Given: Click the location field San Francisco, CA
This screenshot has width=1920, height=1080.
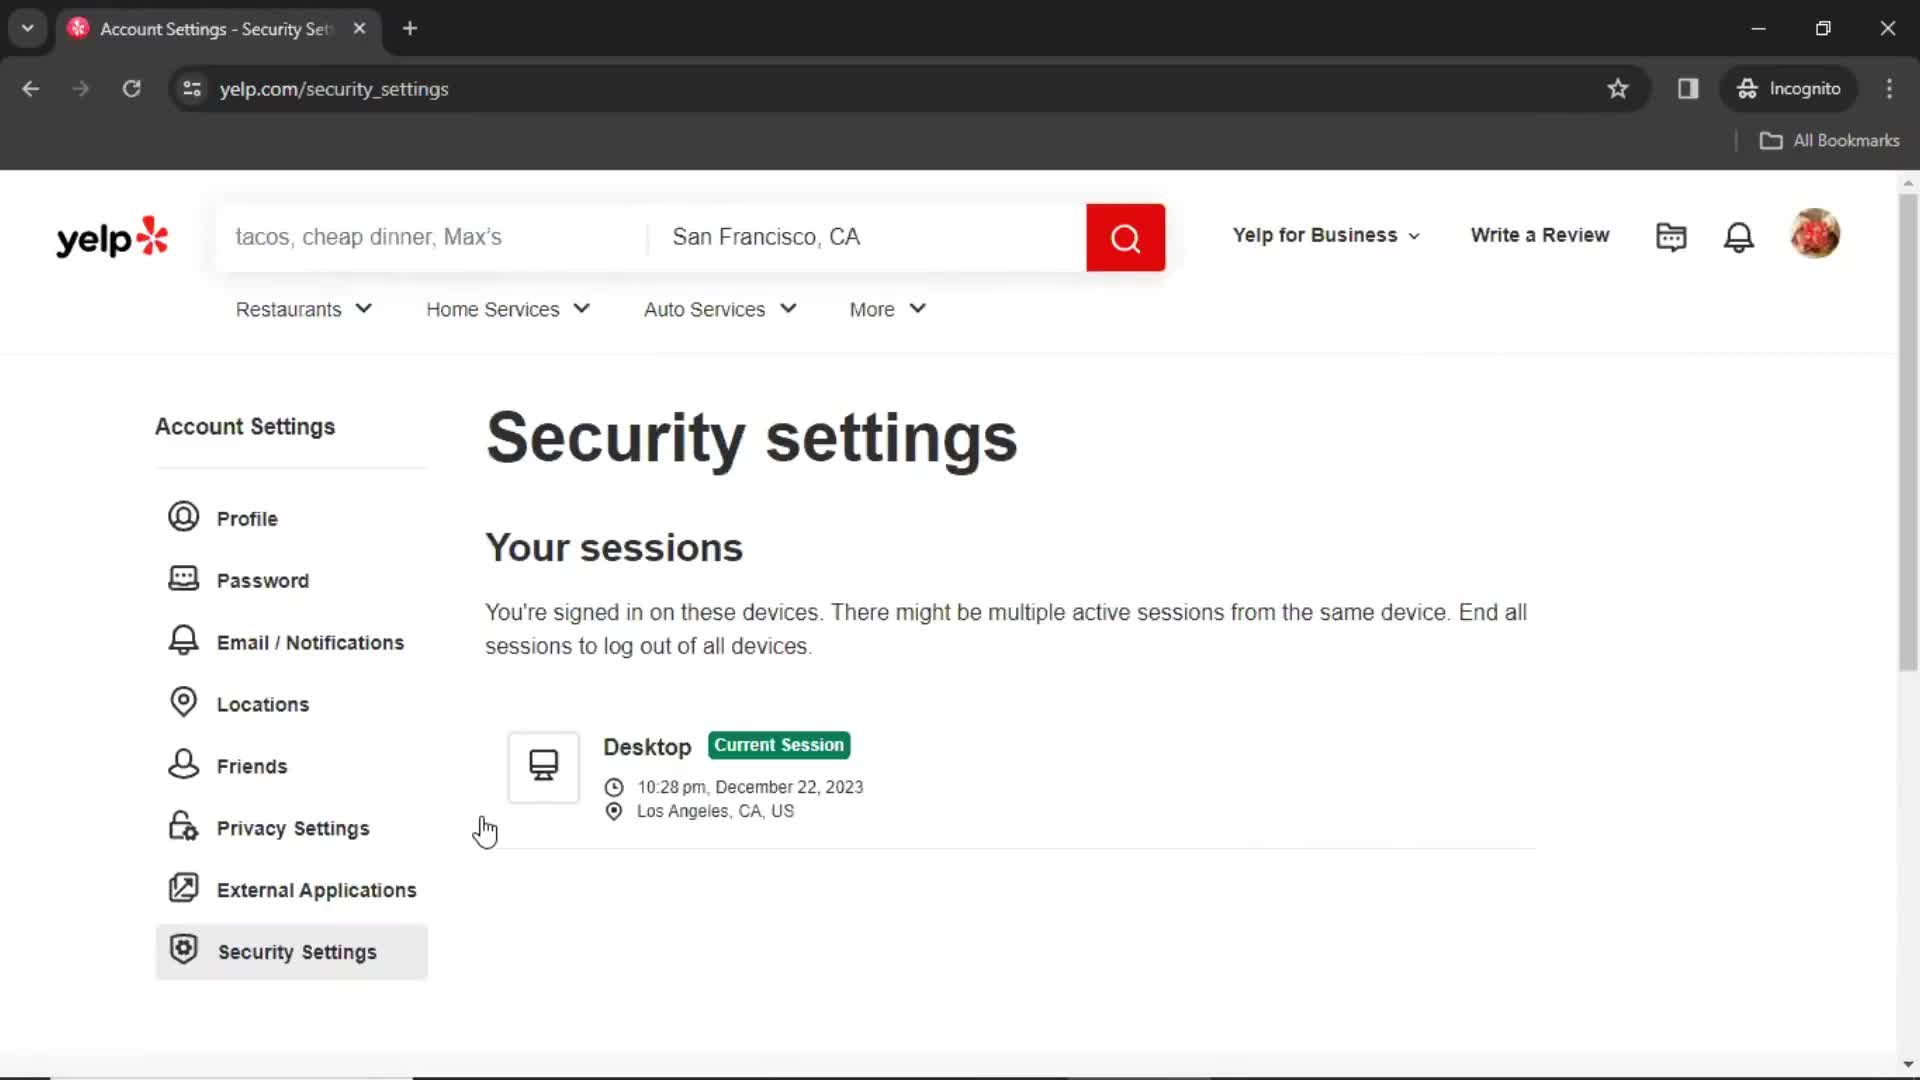Looking at the screenshot, I should (865, 238).
